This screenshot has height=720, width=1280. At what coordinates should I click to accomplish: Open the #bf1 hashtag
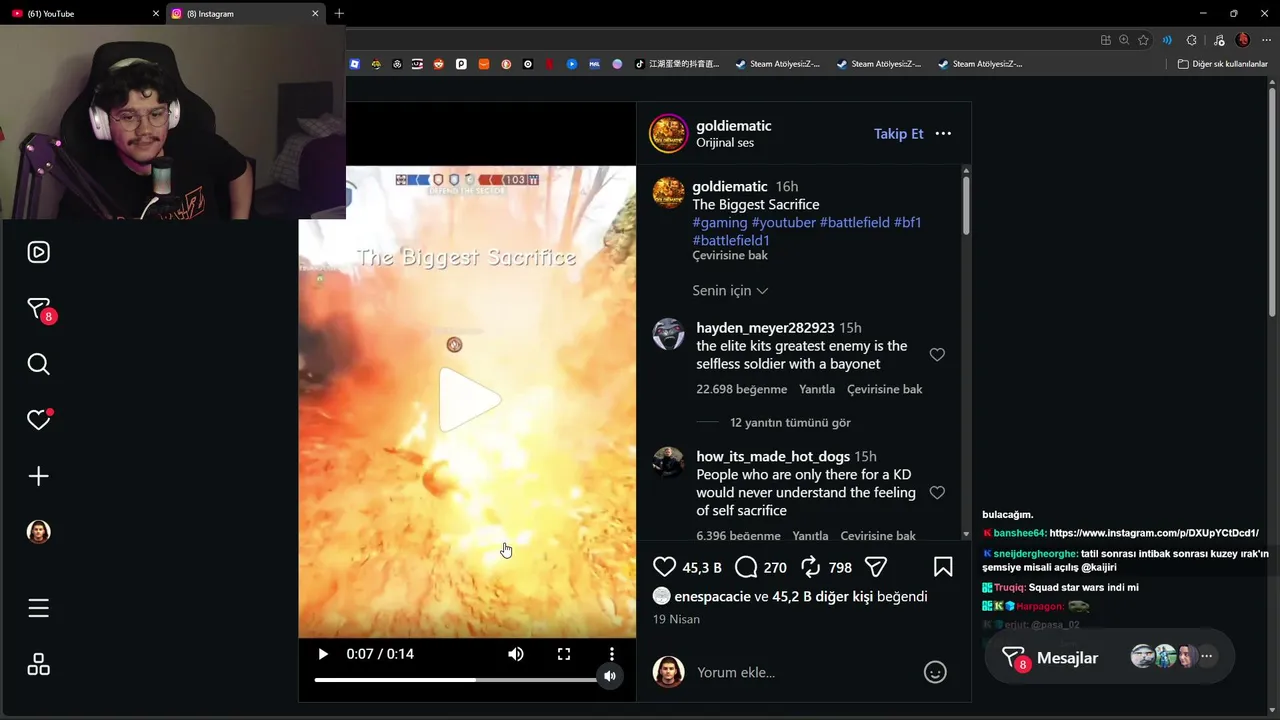pos(908,223)
